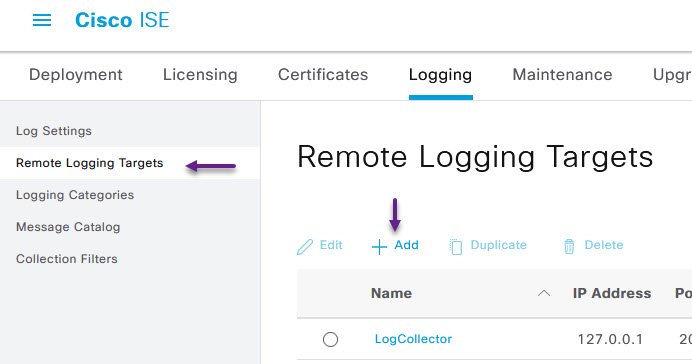
Task: Switch to the Licensing tab
Action: [200, 75]
